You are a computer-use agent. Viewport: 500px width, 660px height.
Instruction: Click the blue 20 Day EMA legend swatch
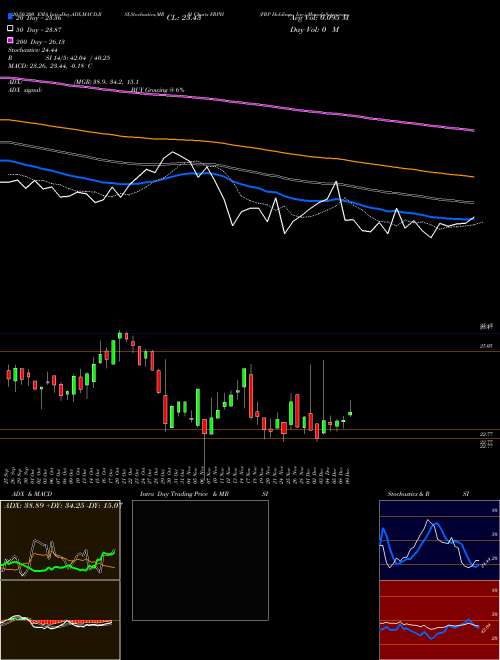click(11, 18)
